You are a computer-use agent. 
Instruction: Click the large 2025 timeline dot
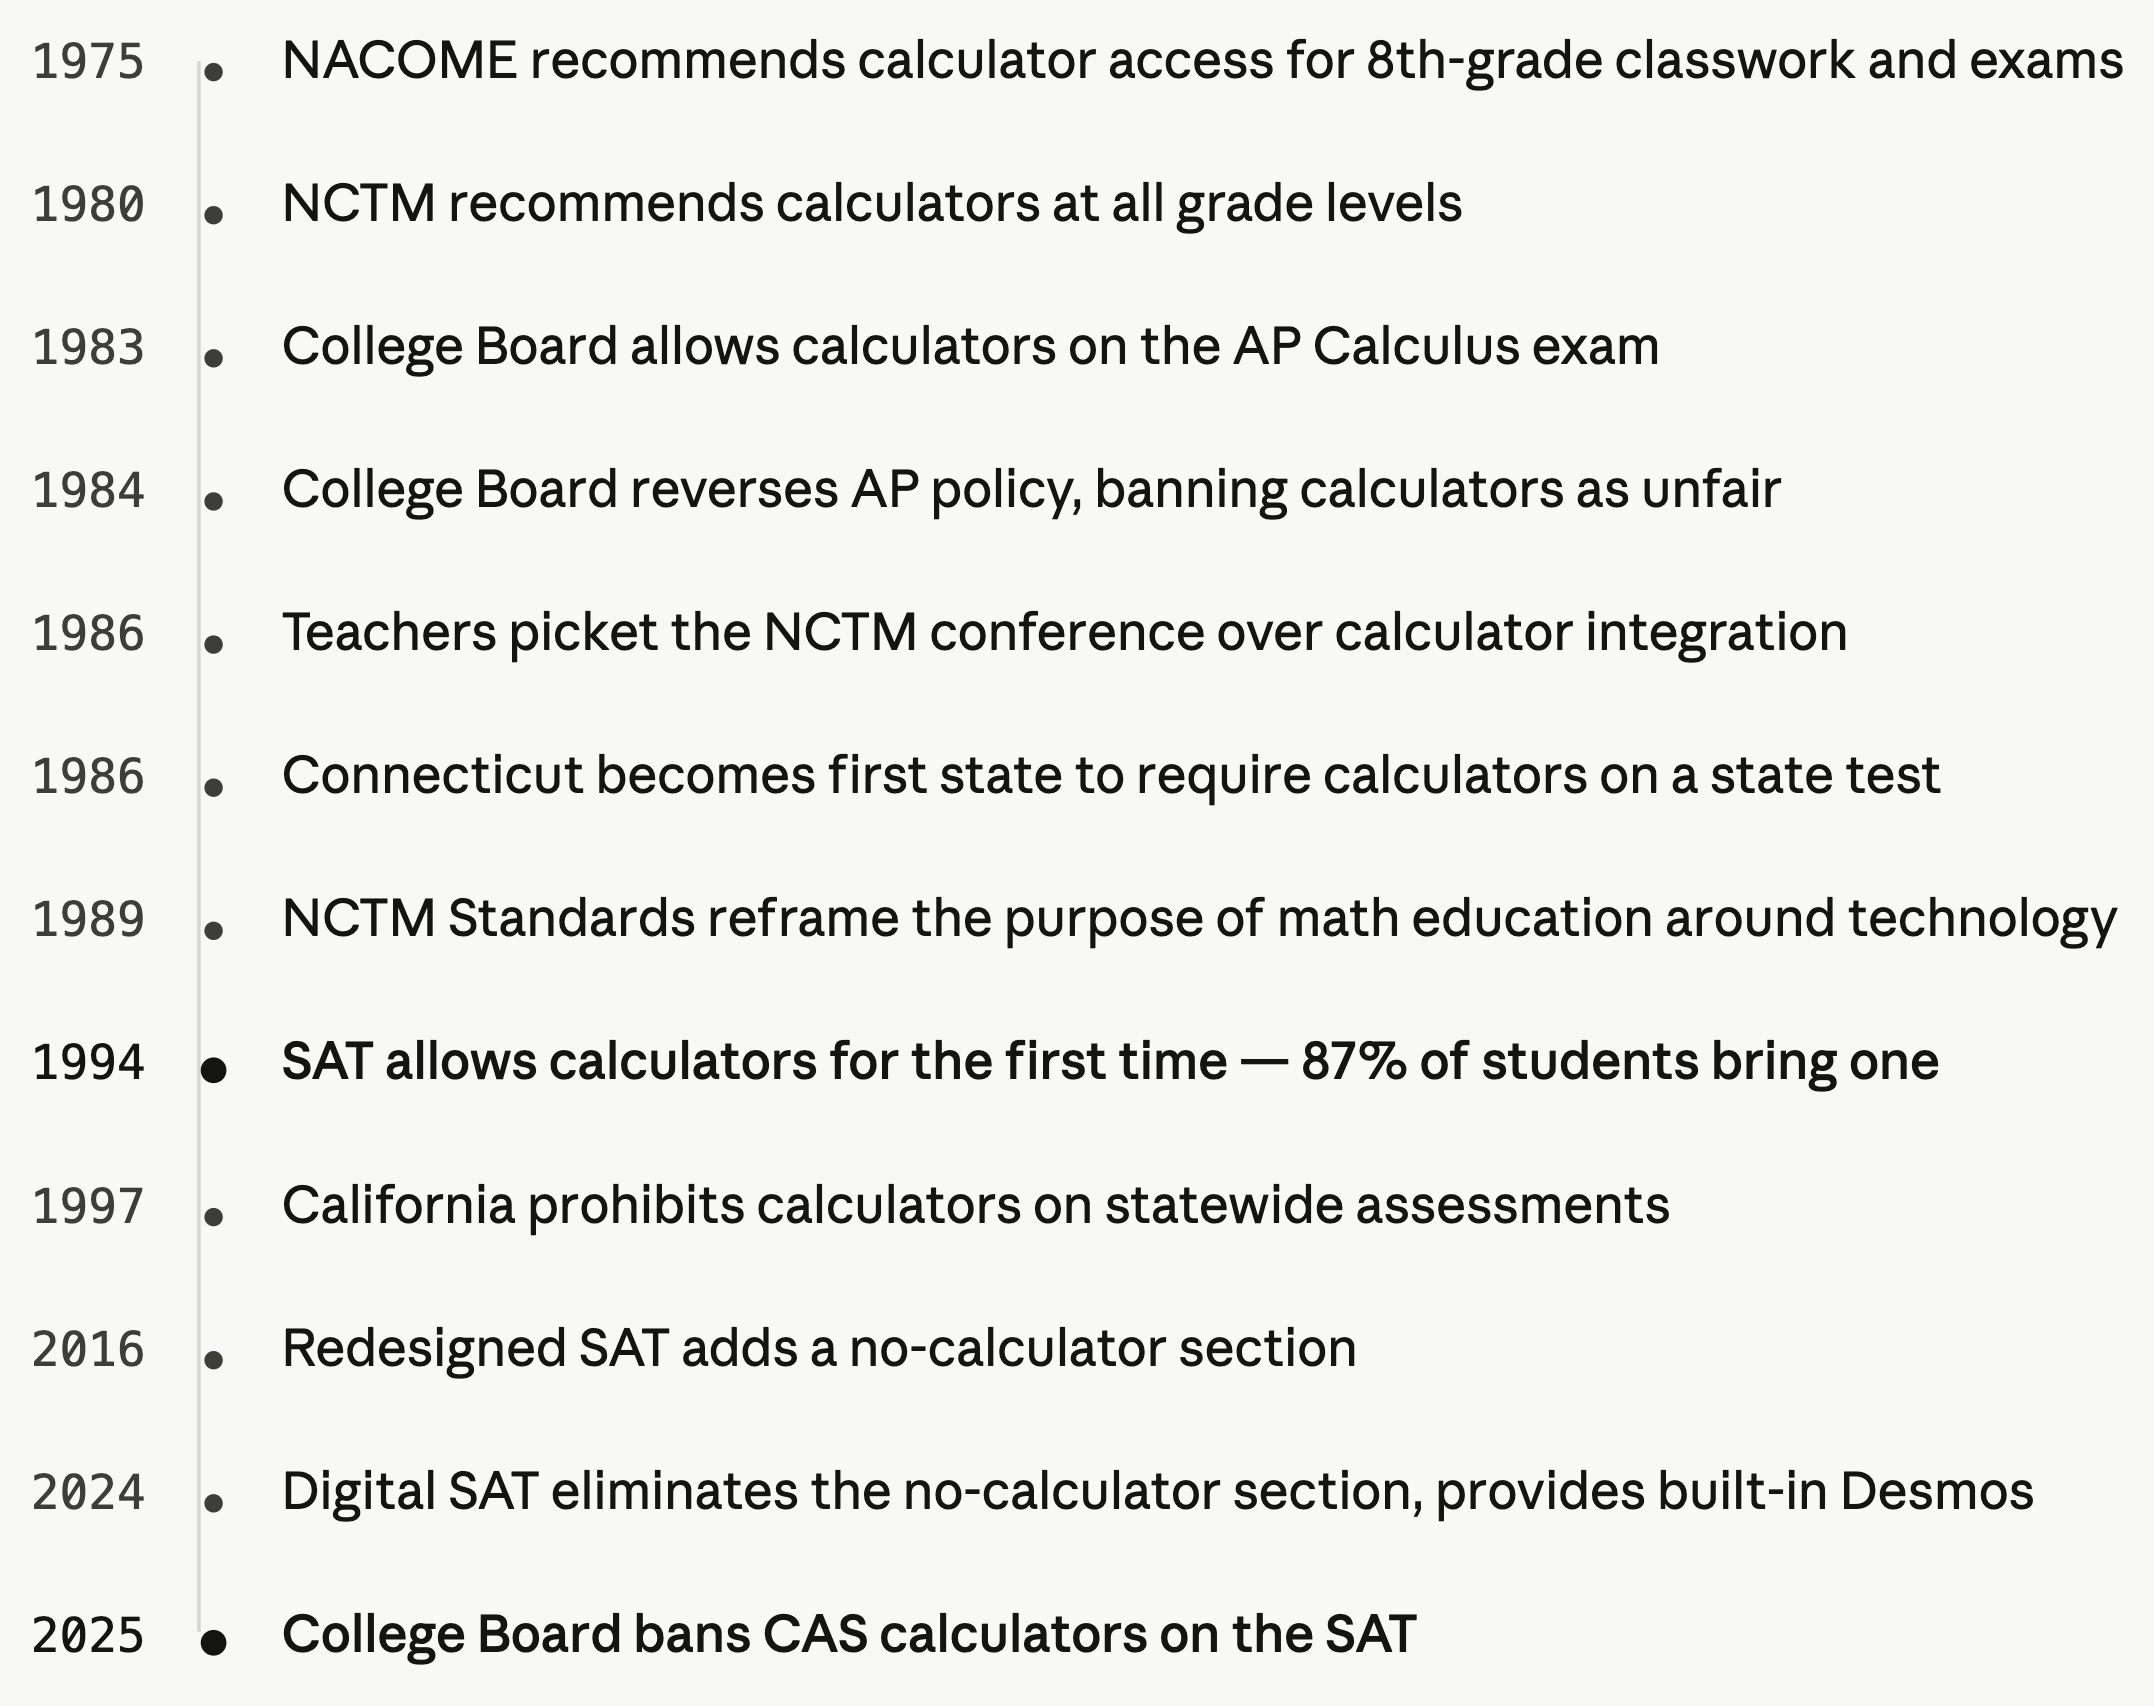tap(213, 1642)
